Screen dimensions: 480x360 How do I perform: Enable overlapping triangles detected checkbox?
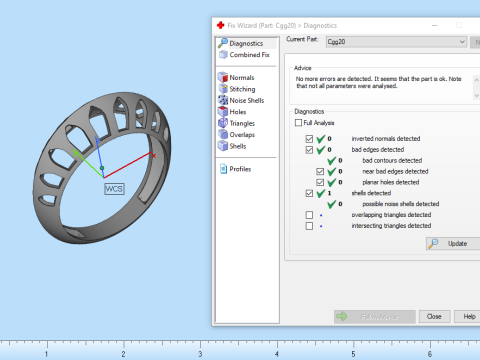click(309, 215)
